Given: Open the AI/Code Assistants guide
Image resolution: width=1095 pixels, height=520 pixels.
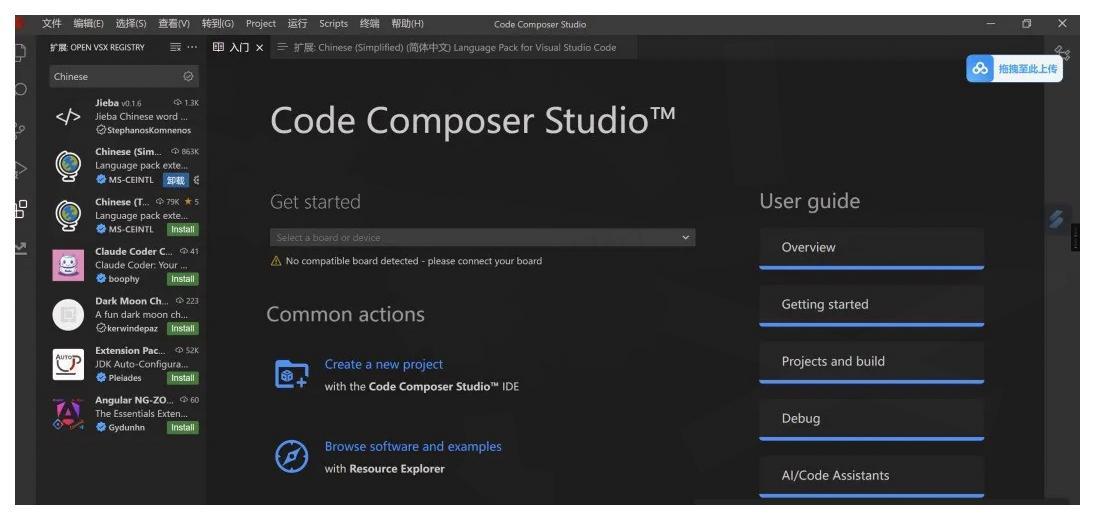Looking at the screenshot, I should click(872, 477).
